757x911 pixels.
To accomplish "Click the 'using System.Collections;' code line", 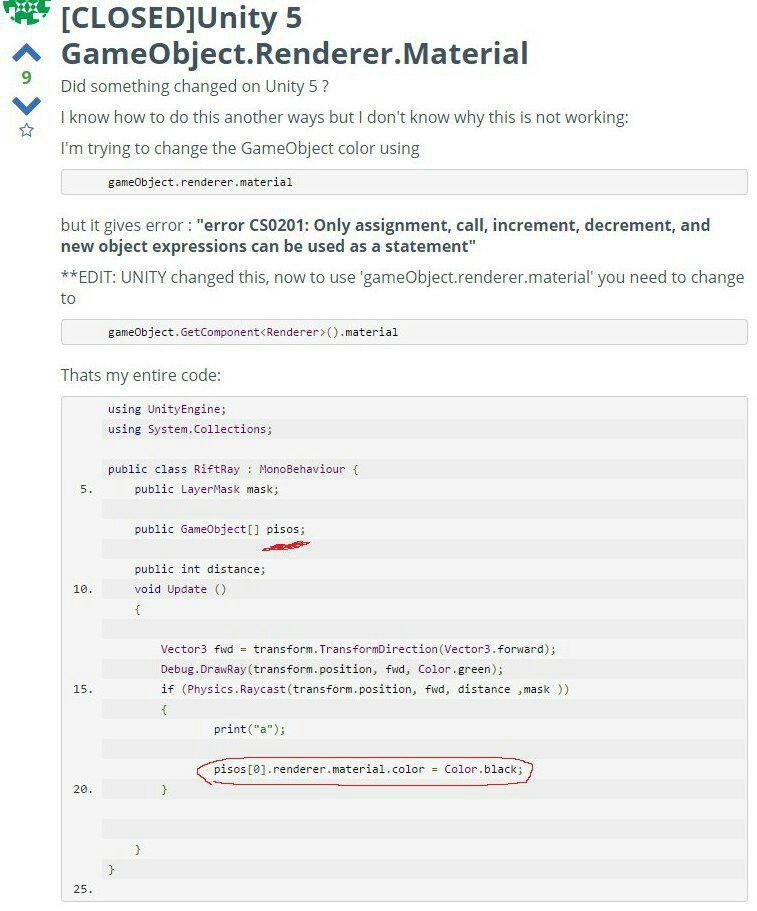I will (x=190, y=429).
